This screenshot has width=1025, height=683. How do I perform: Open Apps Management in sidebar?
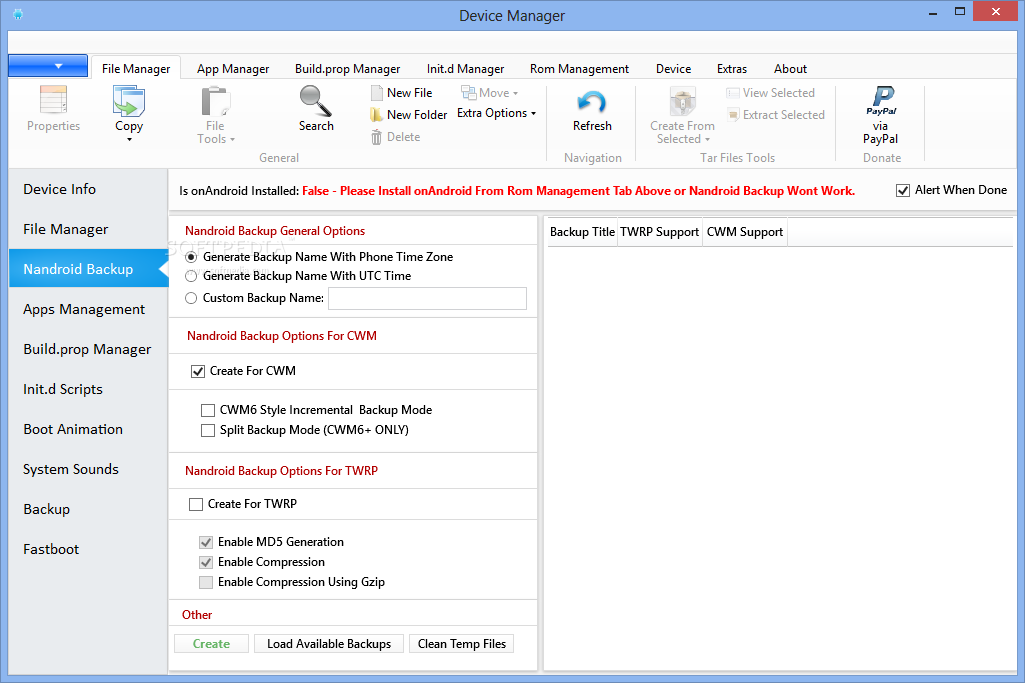click(x=89, y=309)
